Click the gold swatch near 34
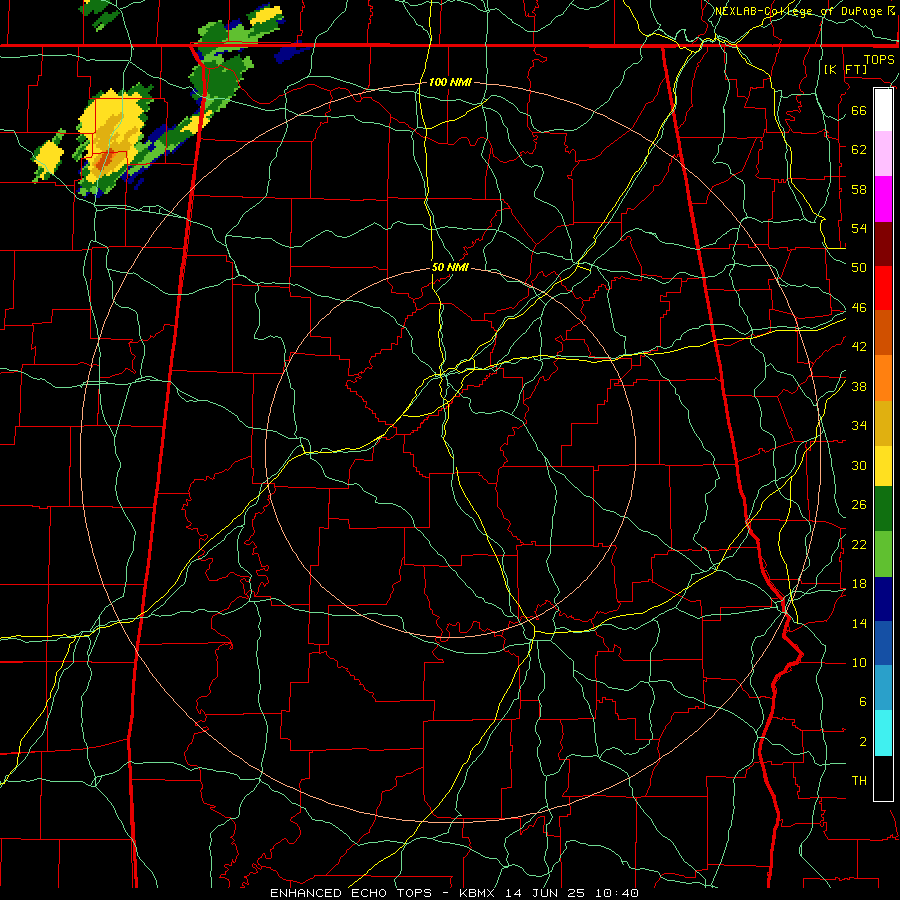This screenshot has width=900, height=900. pos(883,423)
